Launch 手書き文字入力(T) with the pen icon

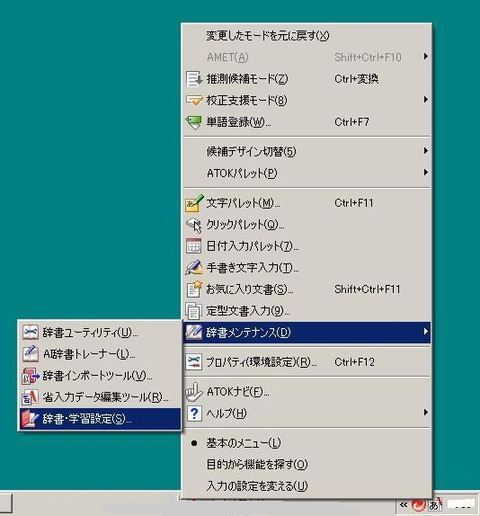pos(194,268)
